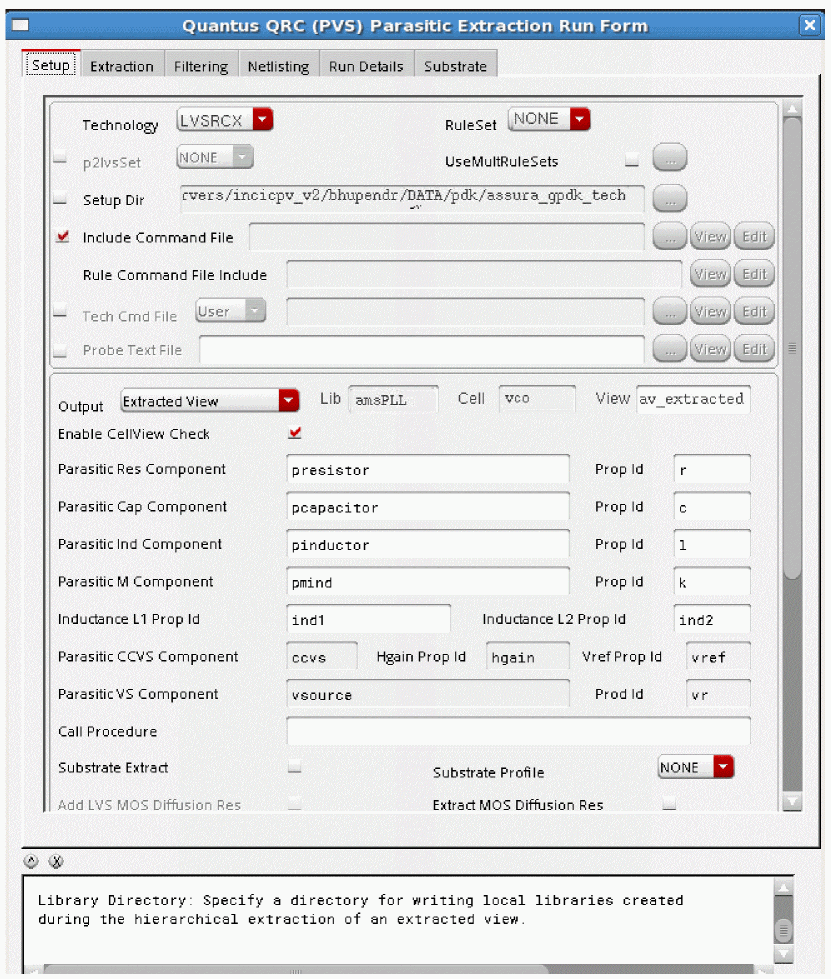This screenshot has height=979, width=831.
Task: Click the window menu icon in title bar
Action: tap(21, 25)
